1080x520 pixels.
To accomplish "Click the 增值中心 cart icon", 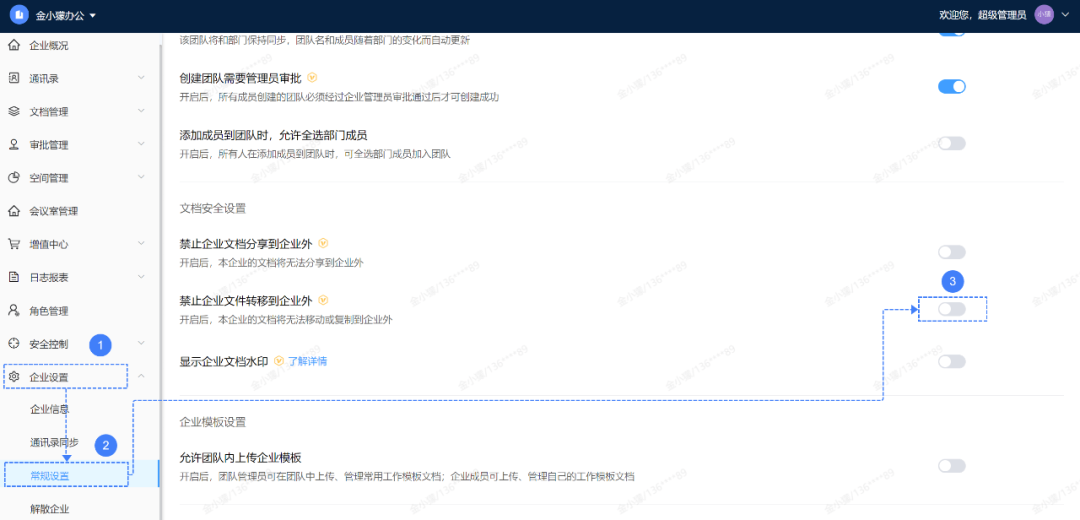I will coord(14,244).
